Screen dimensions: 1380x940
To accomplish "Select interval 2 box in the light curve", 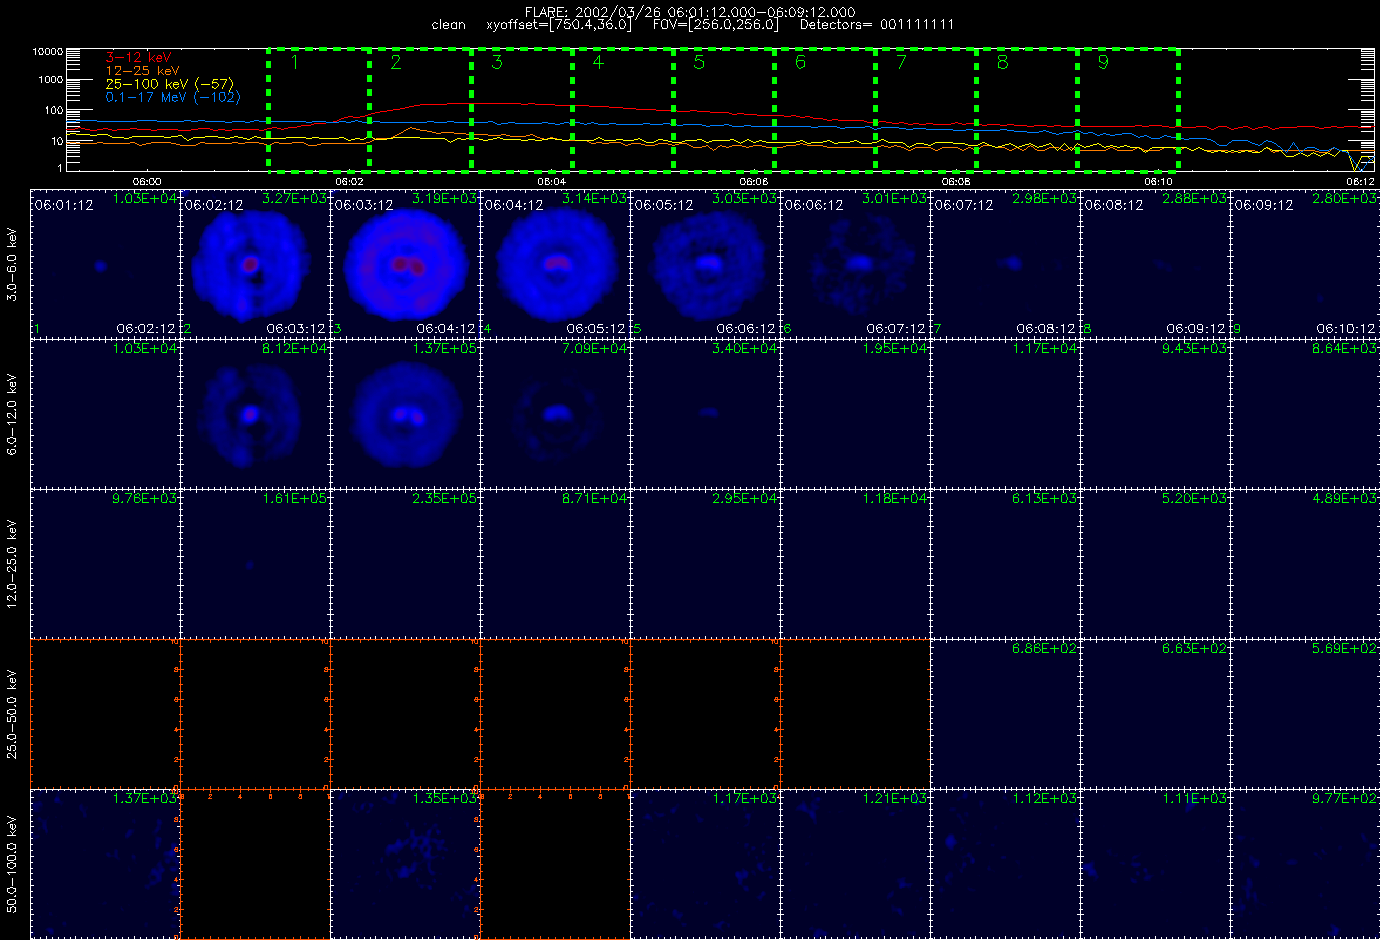I will pos(420,108).
